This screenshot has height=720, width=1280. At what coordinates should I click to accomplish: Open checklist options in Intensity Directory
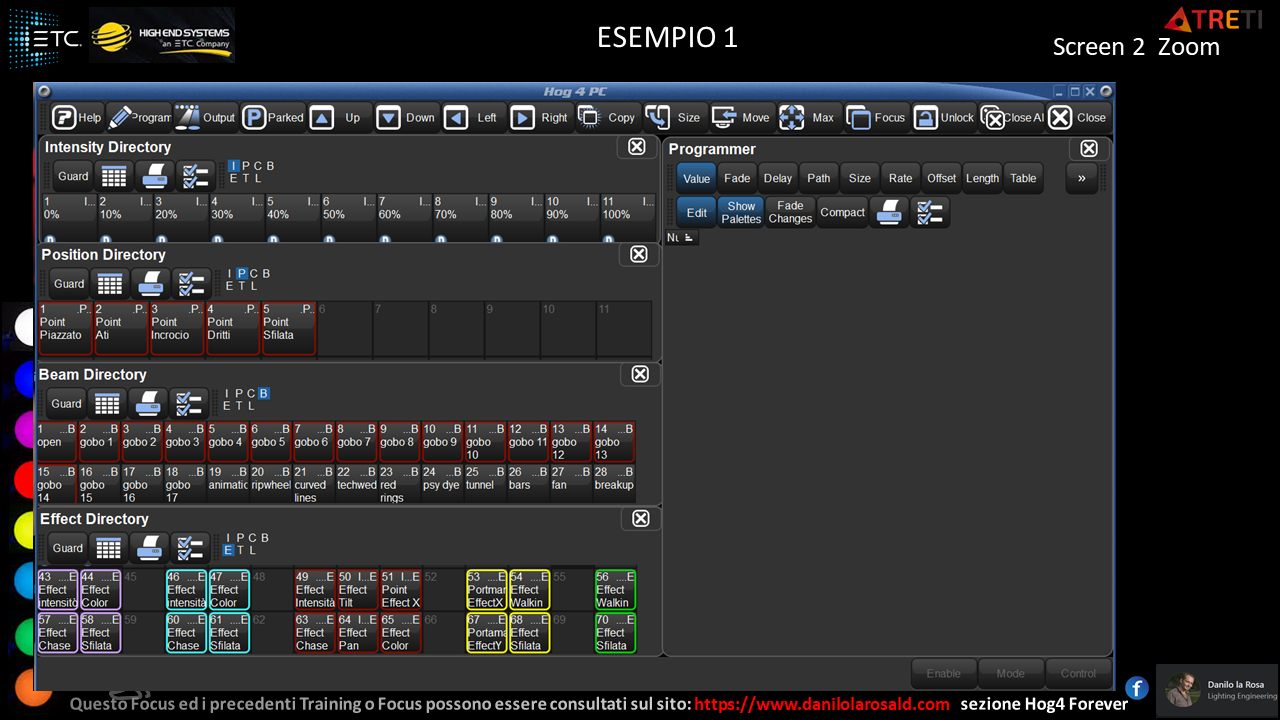pos(196,176)
